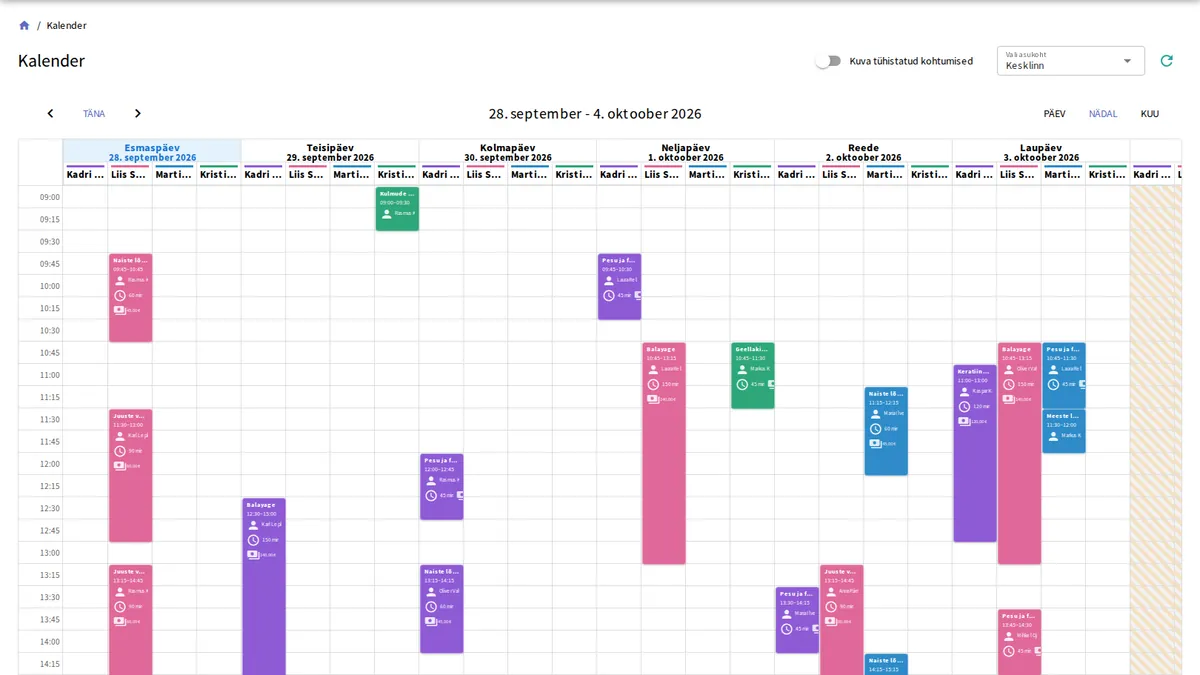Switch to the NÄDAL week view

[1103, 114]
